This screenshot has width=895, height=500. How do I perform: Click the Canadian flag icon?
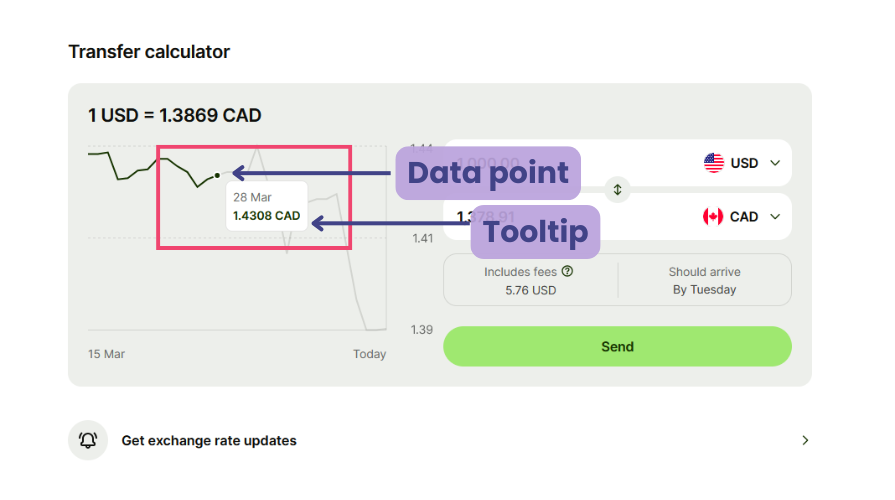tap(713, 216)
